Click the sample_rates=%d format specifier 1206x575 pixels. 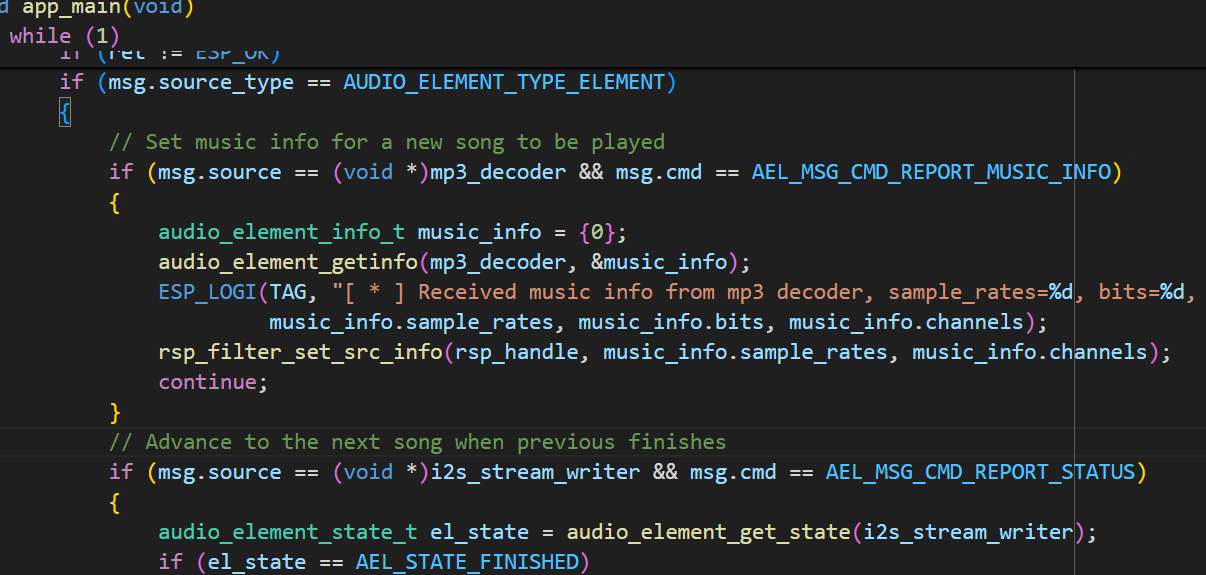tap(981, 292)
